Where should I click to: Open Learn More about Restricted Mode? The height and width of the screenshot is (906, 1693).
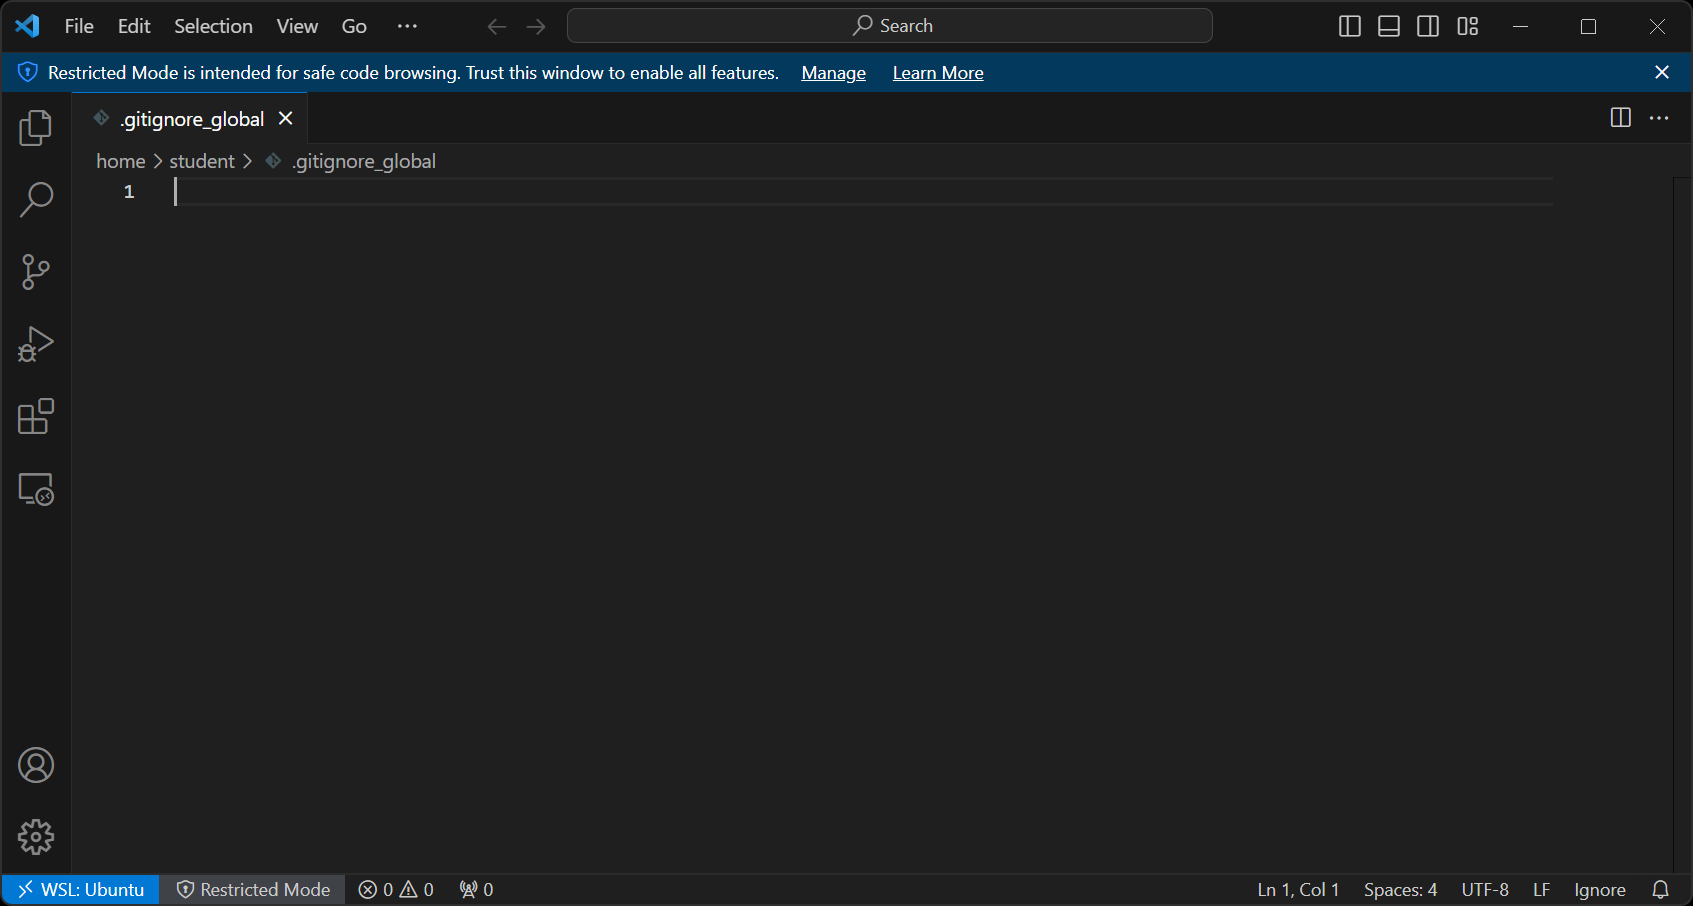click(937, 72)
